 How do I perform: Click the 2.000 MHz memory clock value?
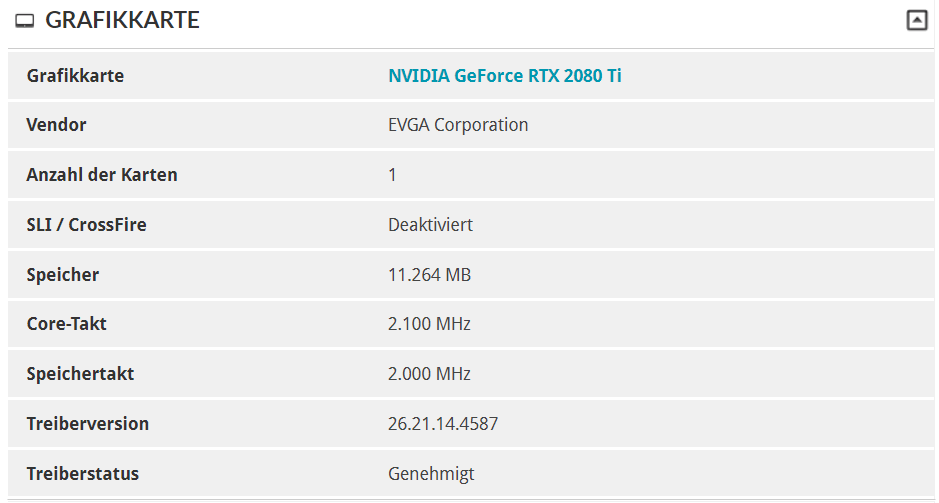(429, 374)
